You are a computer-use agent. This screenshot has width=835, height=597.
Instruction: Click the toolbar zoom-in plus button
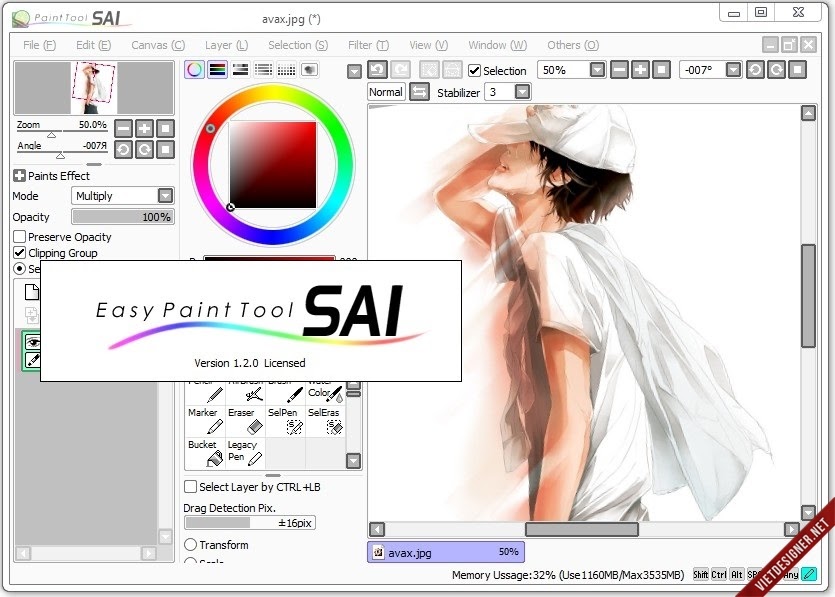pos(640,70)
